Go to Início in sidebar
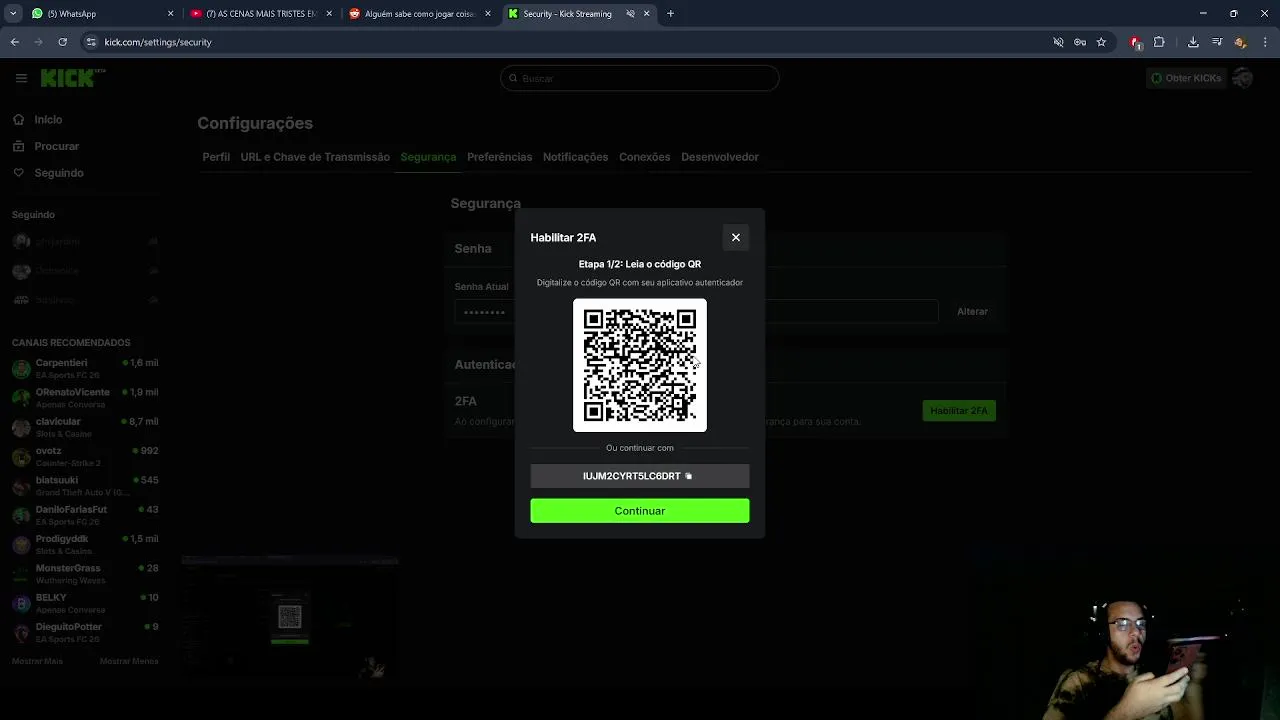This screenshot has height=720, width=1280. pos(37,119)
